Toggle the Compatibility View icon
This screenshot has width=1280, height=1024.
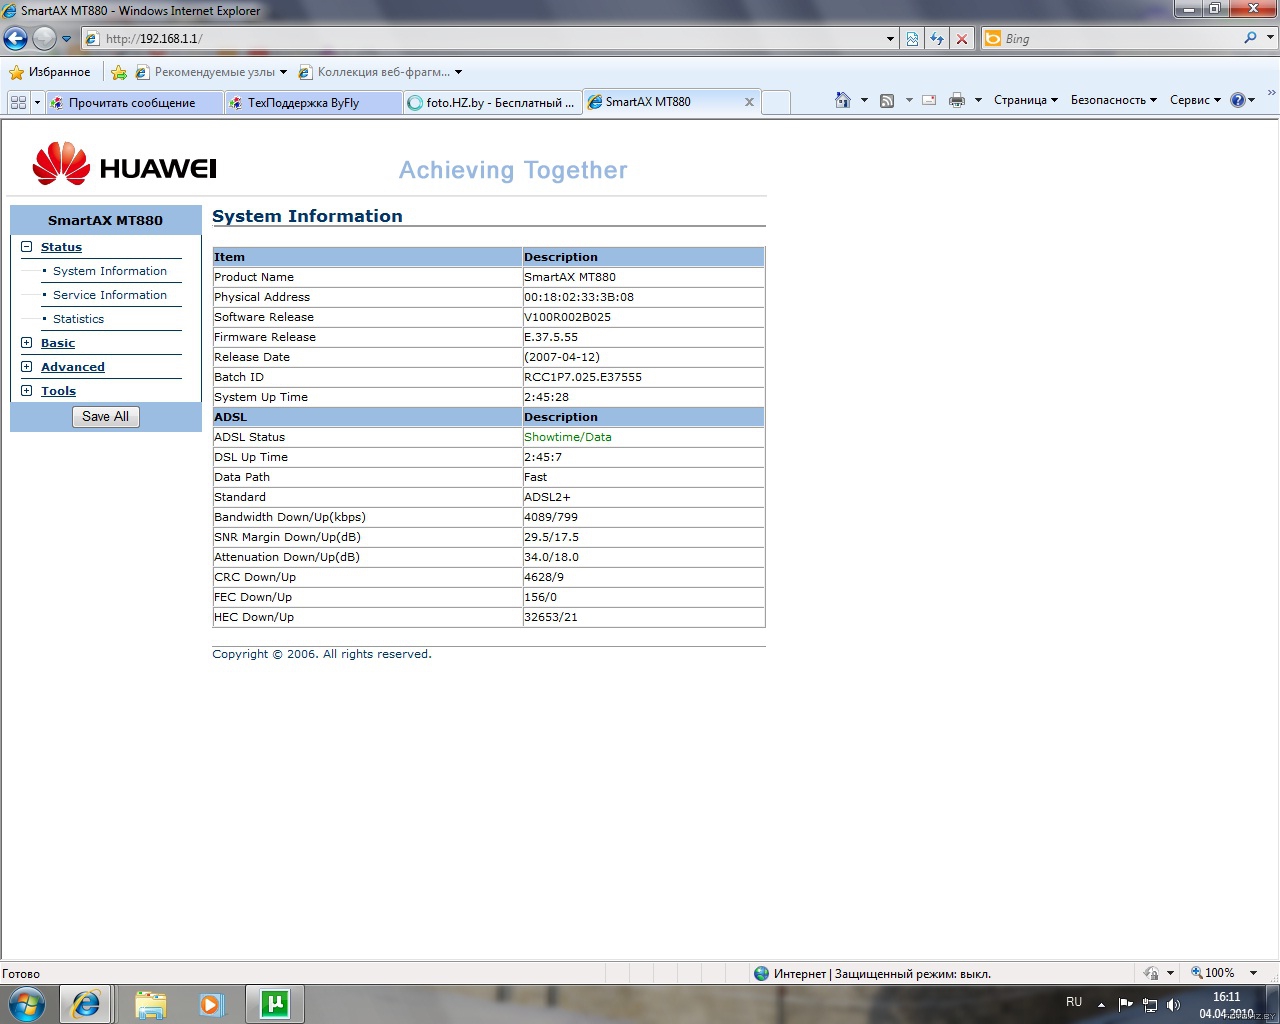pyautogui.click(x=912, y=39)
